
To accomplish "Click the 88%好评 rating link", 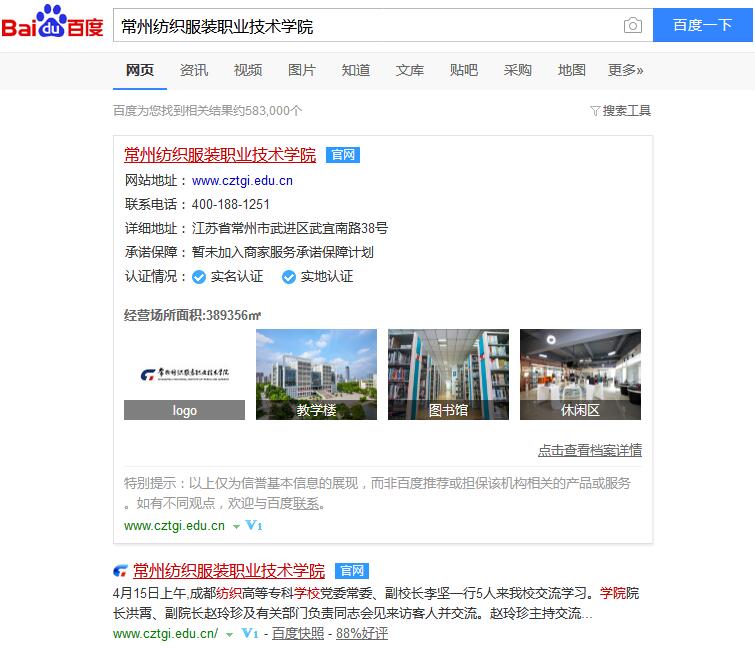I will 362,634.
